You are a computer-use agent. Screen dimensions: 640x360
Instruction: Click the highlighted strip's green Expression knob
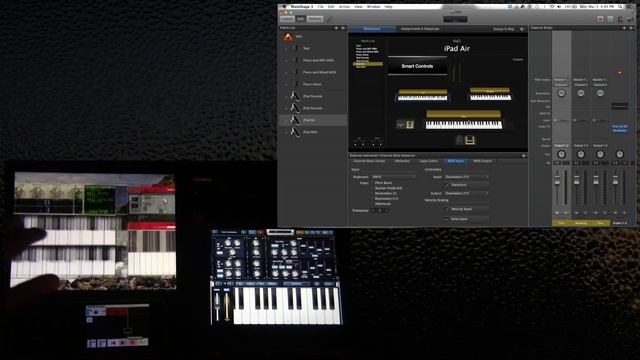click(x=561, y=93)
